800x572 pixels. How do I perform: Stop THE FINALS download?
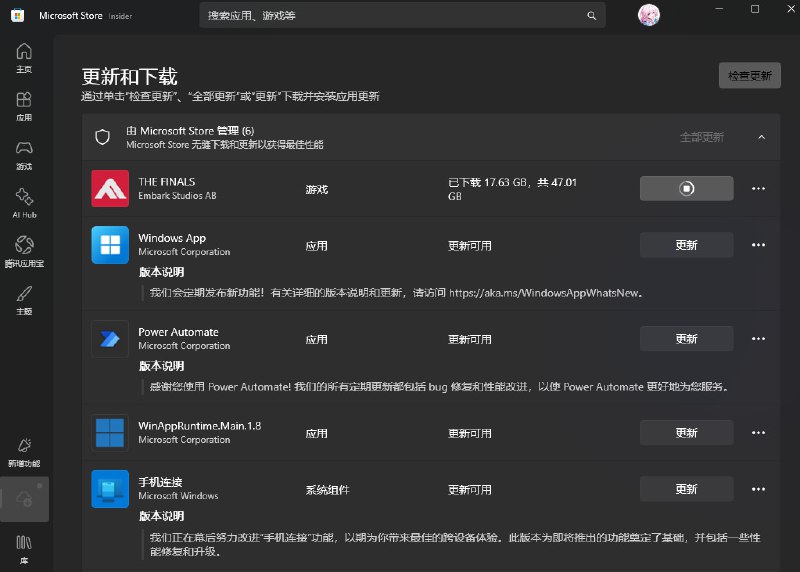(x=687, y=188)
